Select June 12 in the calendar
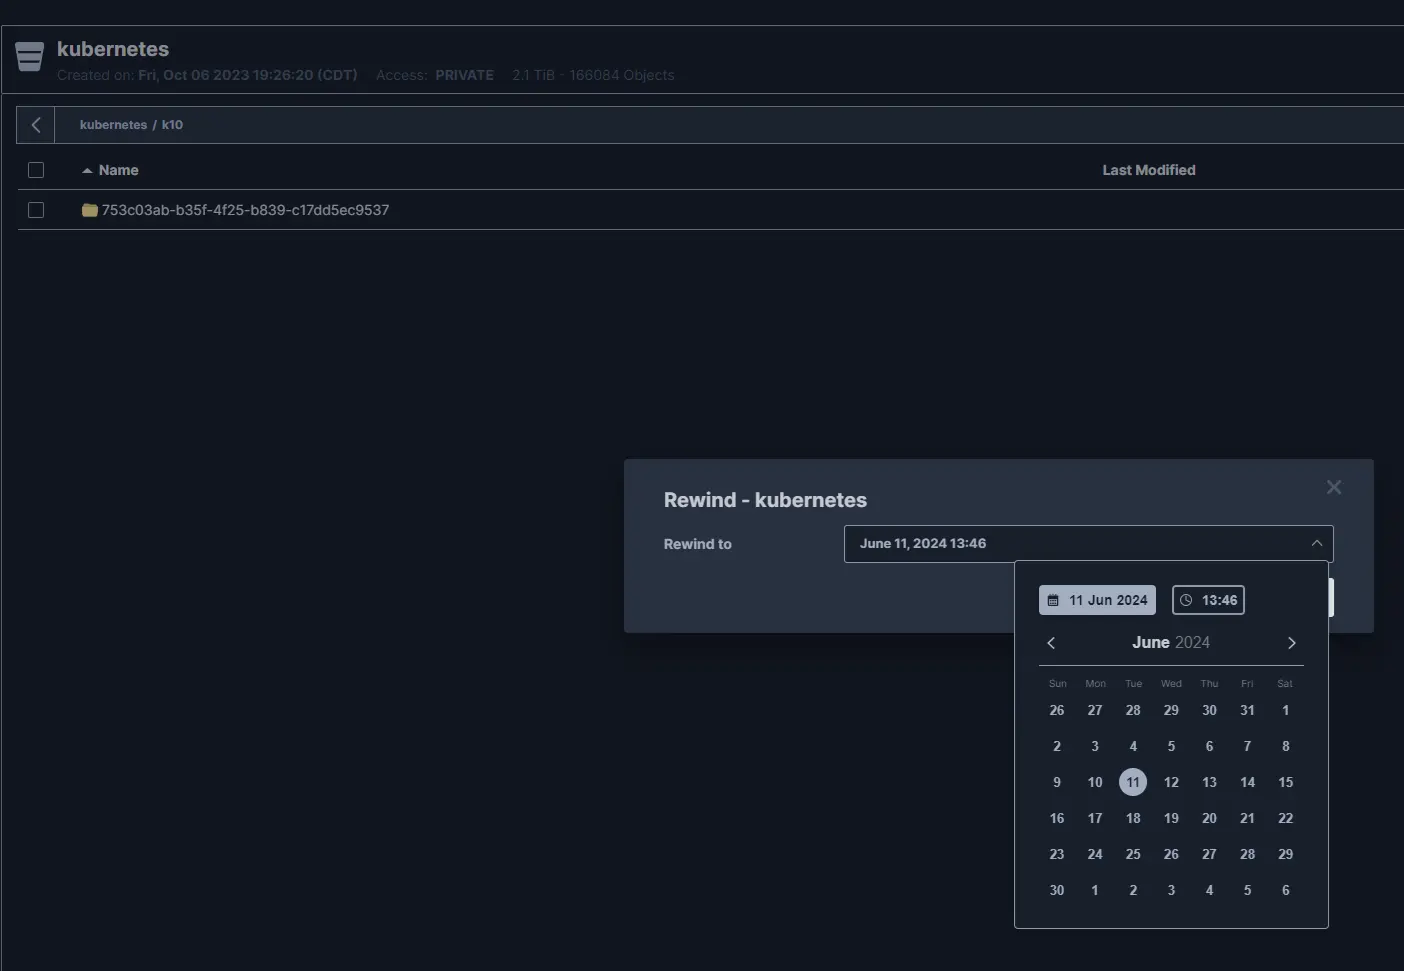Viewport: 1404px width, 971px height. [x=1171, y=782]
